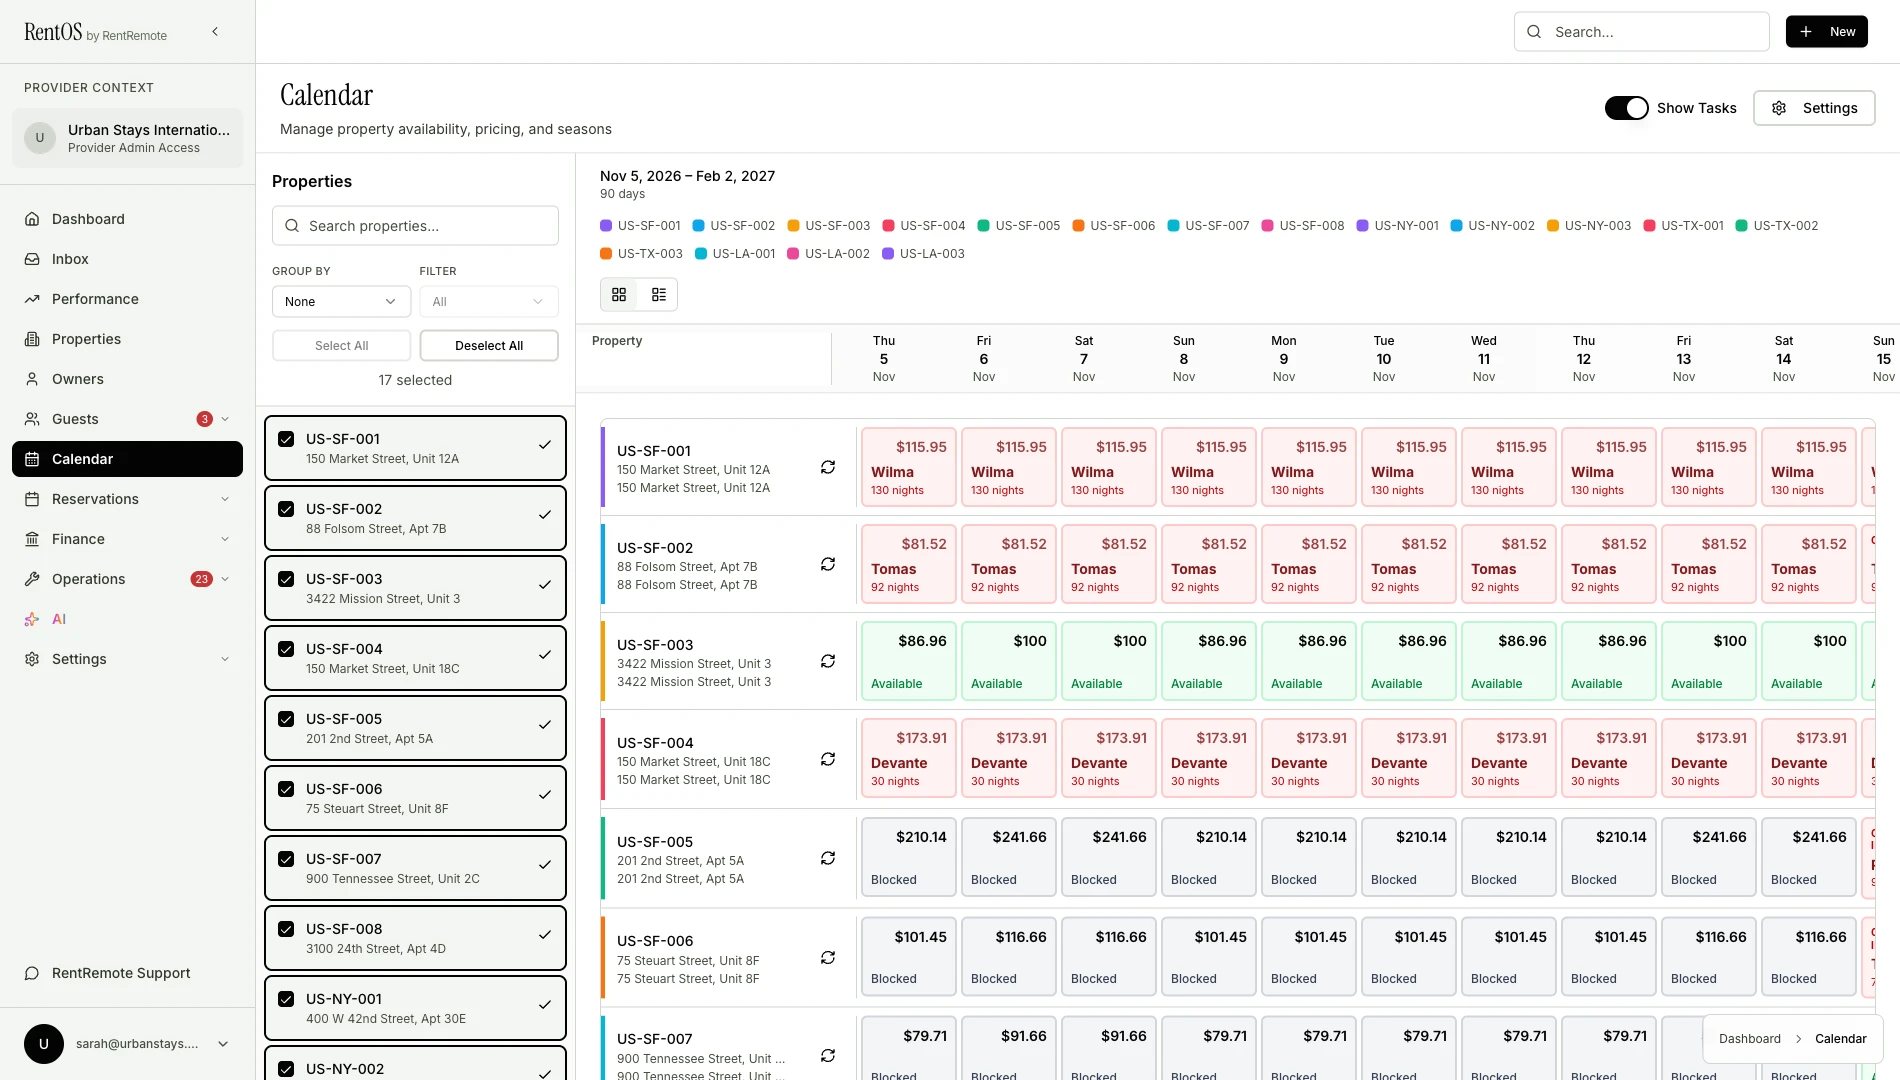Click the search magnifier icon in top bar

[1534, 32]
